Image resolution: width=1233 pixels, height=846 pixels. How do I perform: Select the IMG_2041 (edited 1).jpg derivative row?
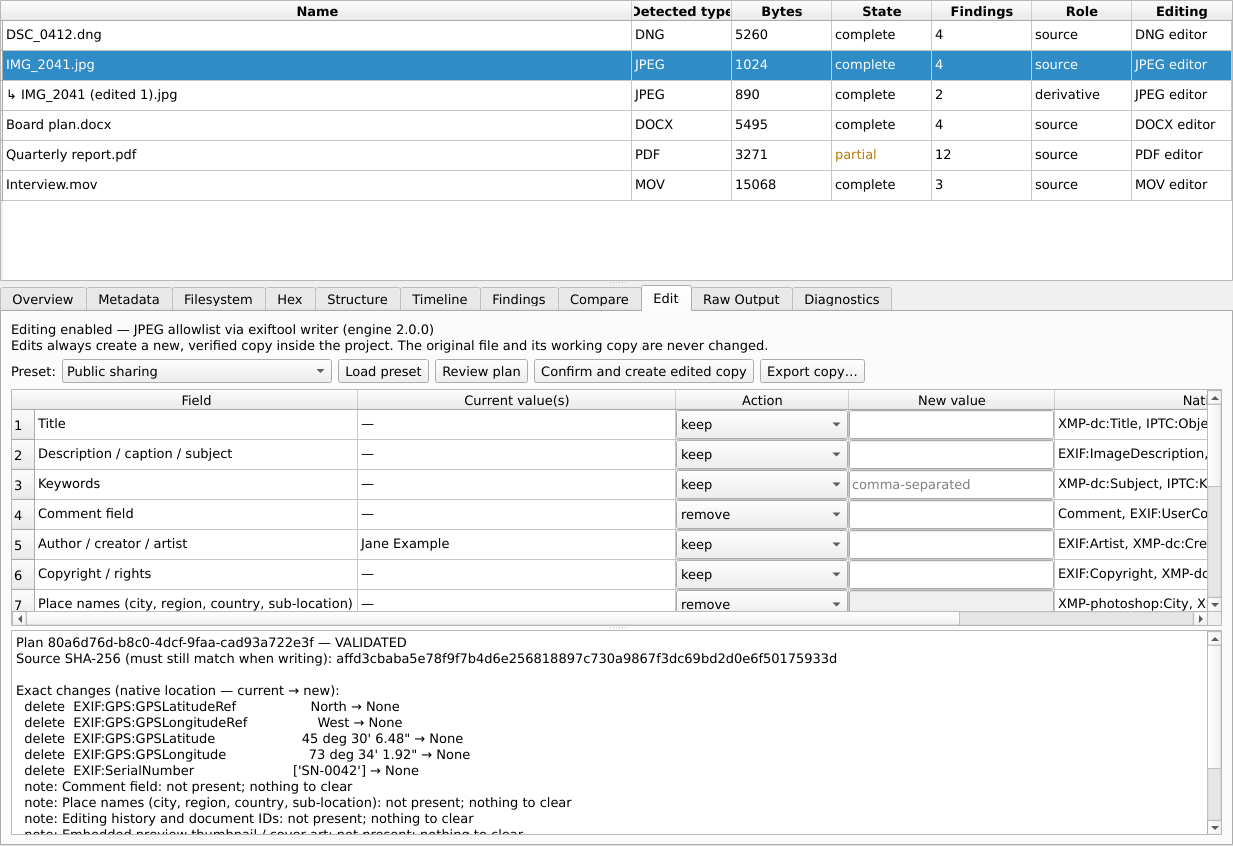(617, 95)
